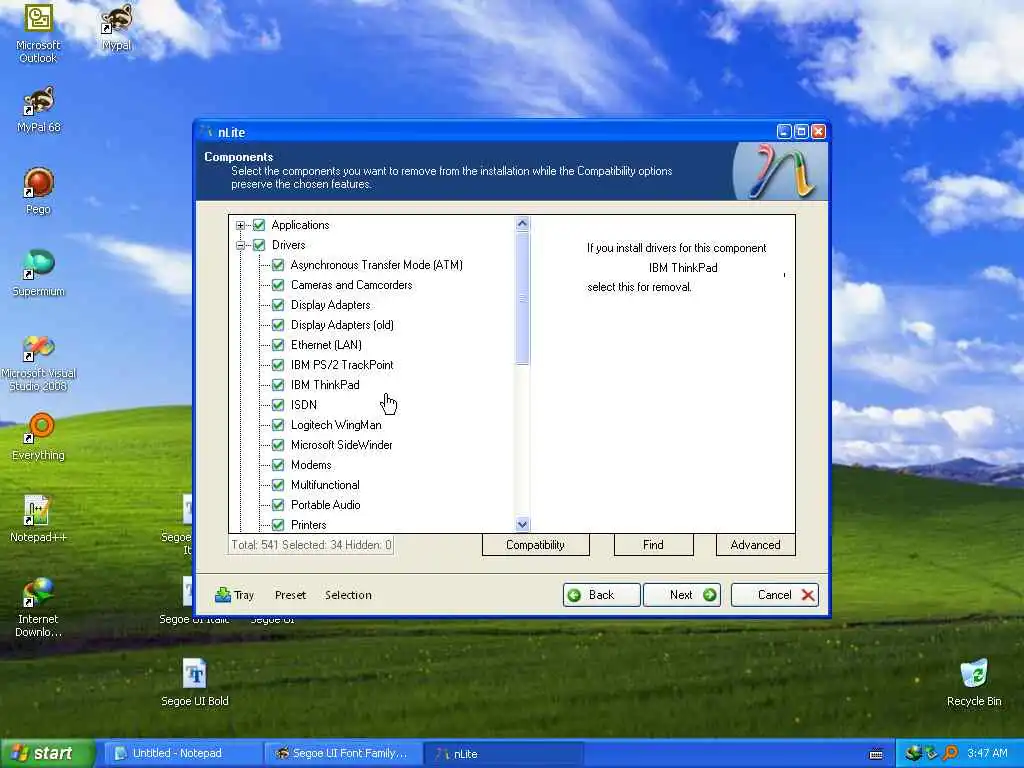Click the keyboard icon in taskbar
The height and width of the screenshot is (768, 1024).
[x=876, y=754]
